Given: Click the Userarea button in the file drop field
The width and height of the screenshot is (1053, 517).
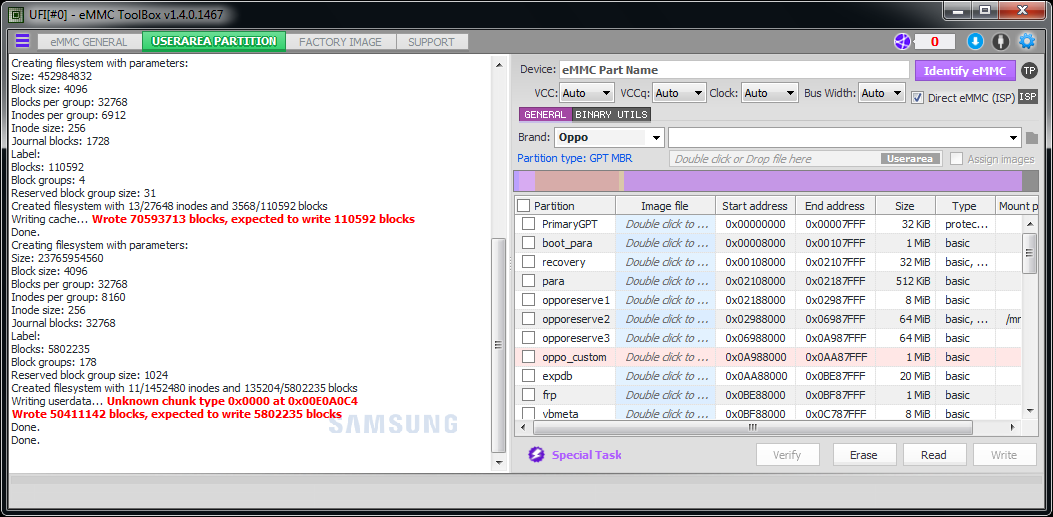Looking at the screenshot, I should (x=910, y=159).
